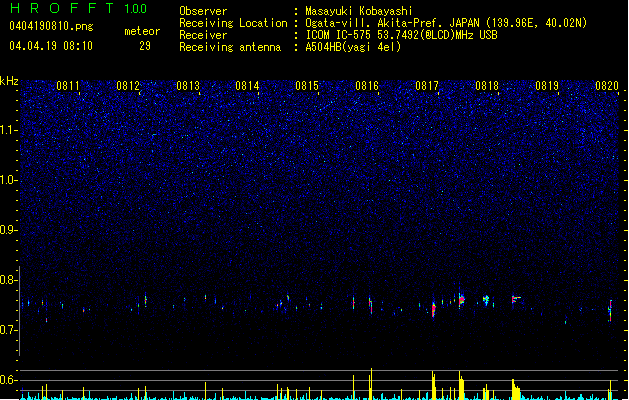629x400 pixels.
Task: Click the 1.1 kHz axis label
Action: [9, 130]
